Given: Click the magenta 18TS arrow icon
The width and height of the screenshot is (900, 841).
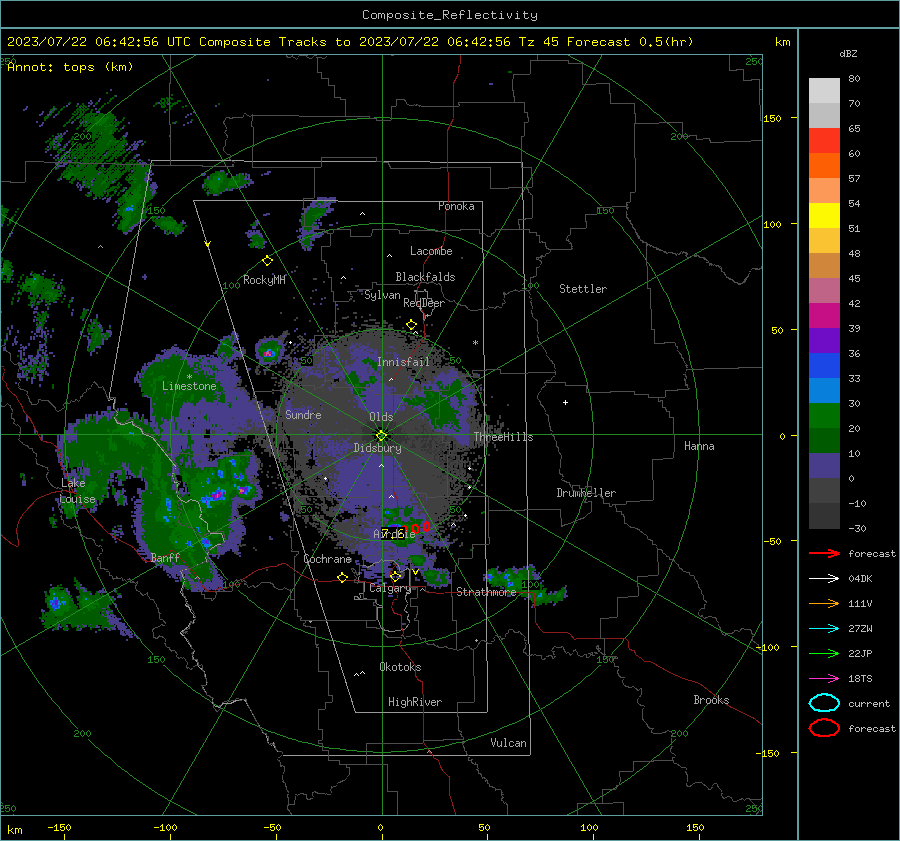Looking at the screenshot, I should point(824,679).
